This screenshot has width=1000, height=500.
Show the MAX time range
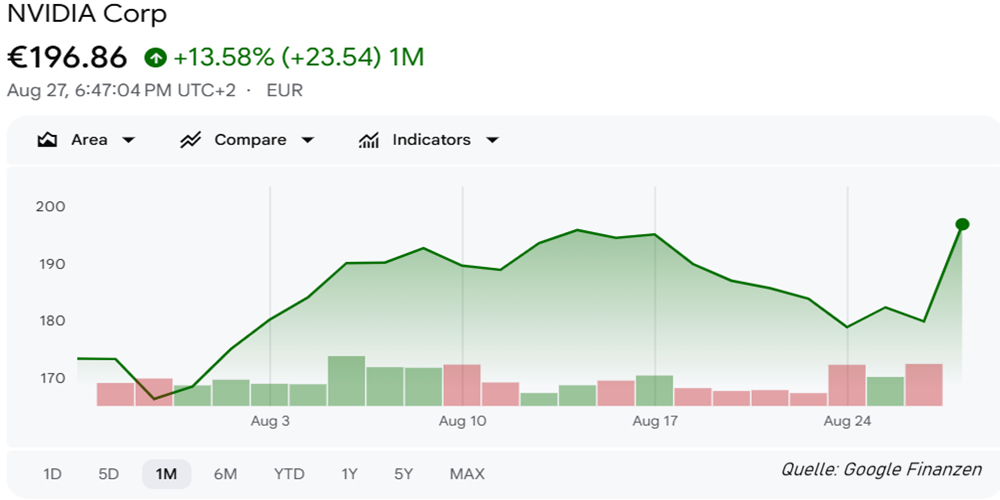click(467, 474)
